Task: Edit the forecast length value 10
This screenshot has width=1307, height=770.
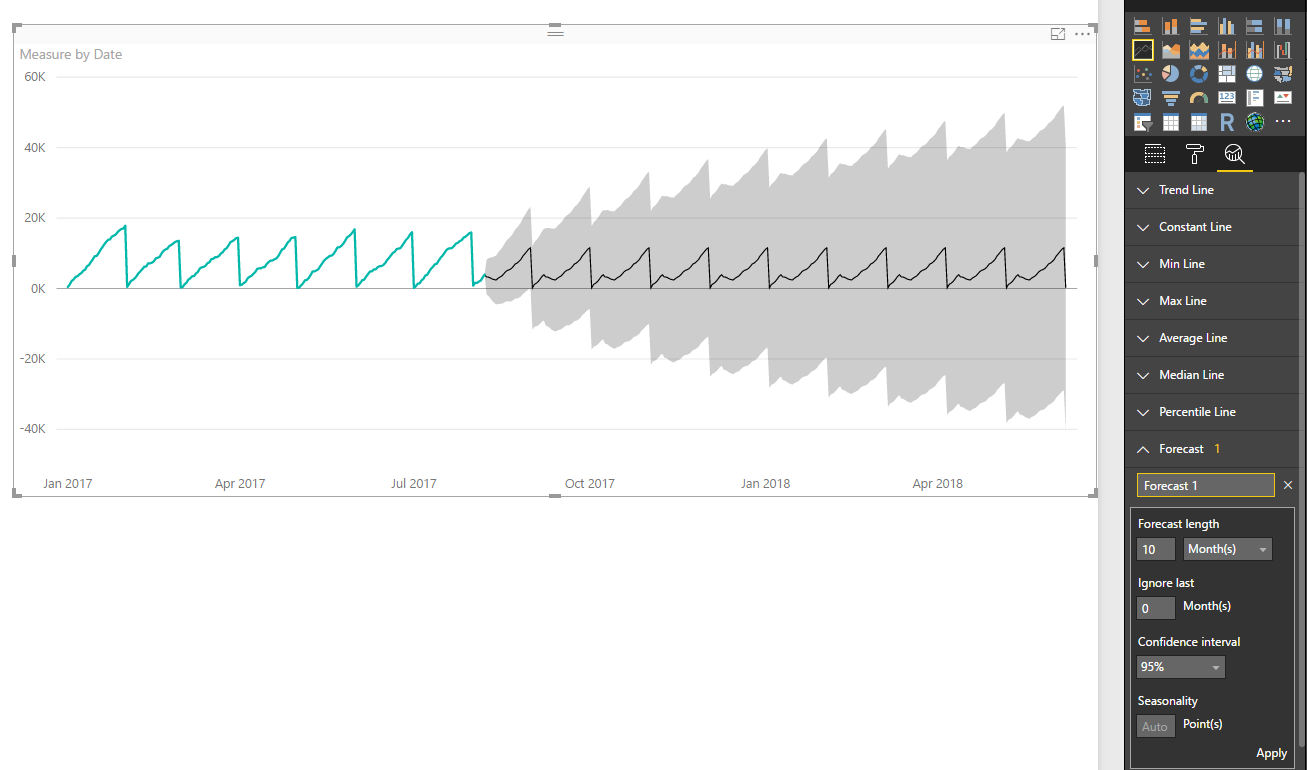Action: [1156, 549]
